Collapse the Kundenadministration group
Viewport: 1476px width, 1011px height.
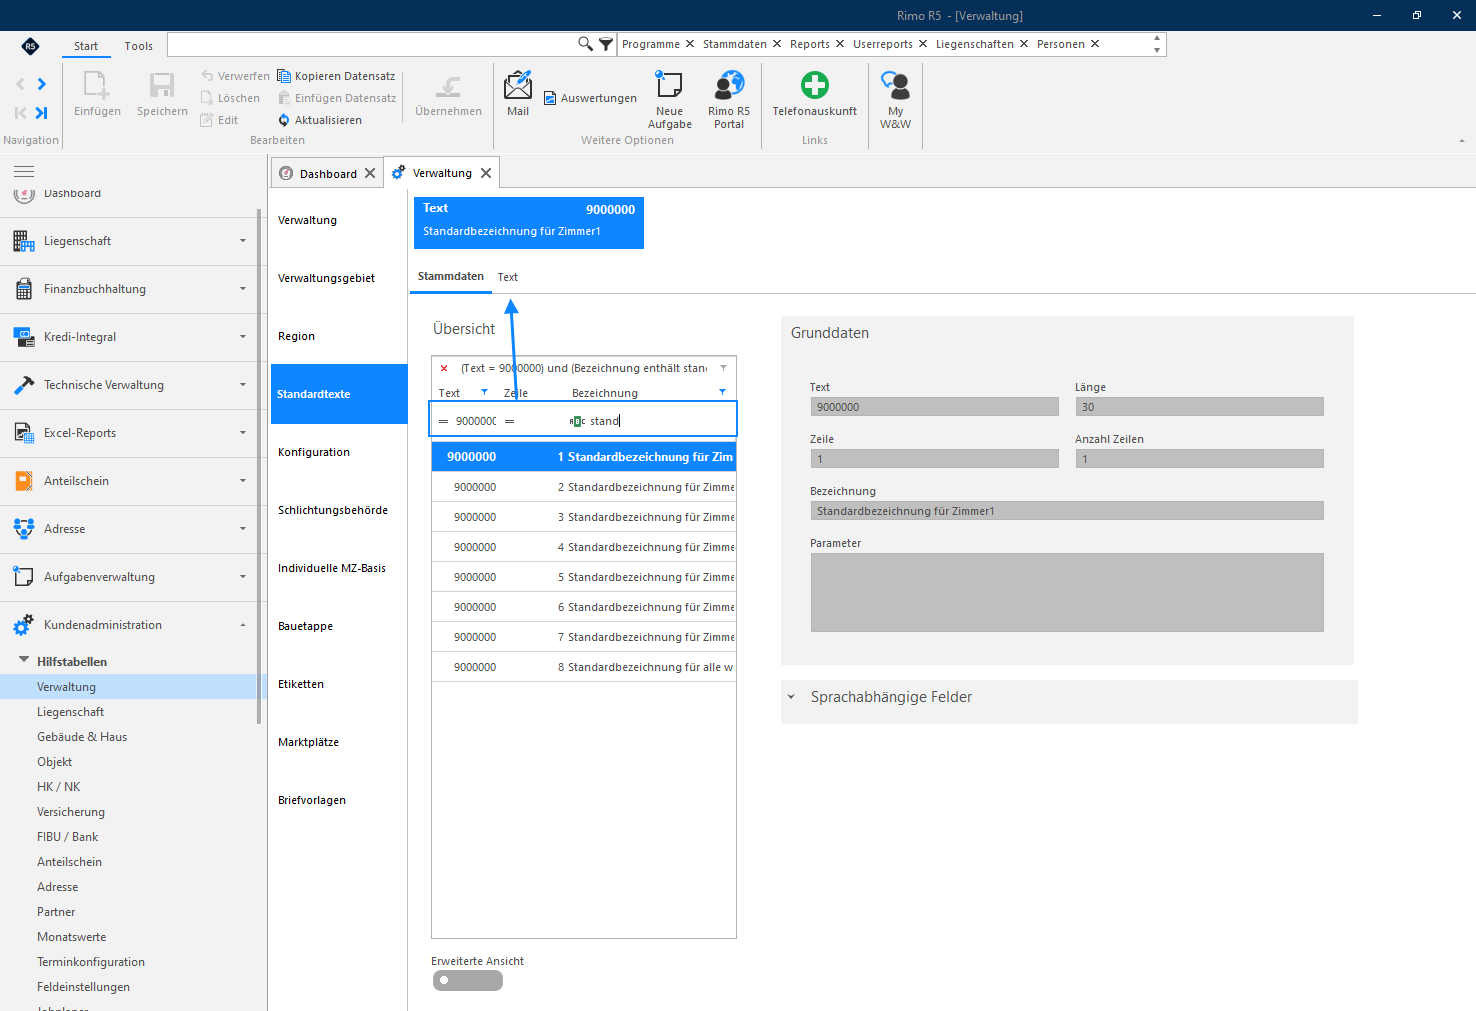click(243, 625)
